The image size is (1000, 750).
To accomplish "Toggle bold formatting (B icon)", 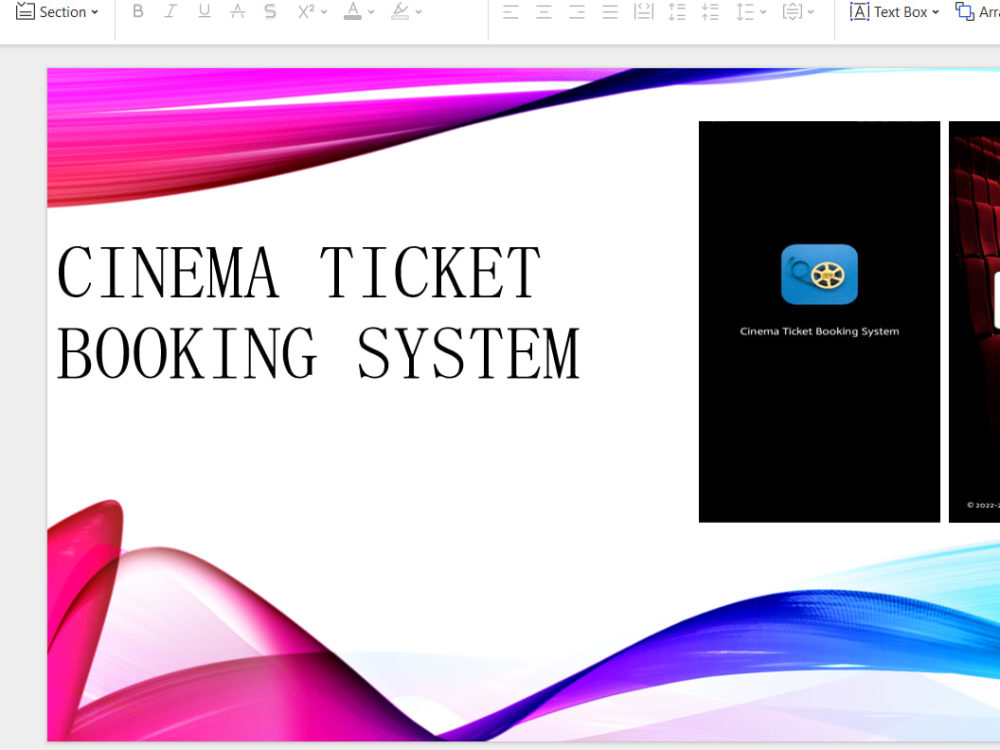I will (x=137, y=11).
